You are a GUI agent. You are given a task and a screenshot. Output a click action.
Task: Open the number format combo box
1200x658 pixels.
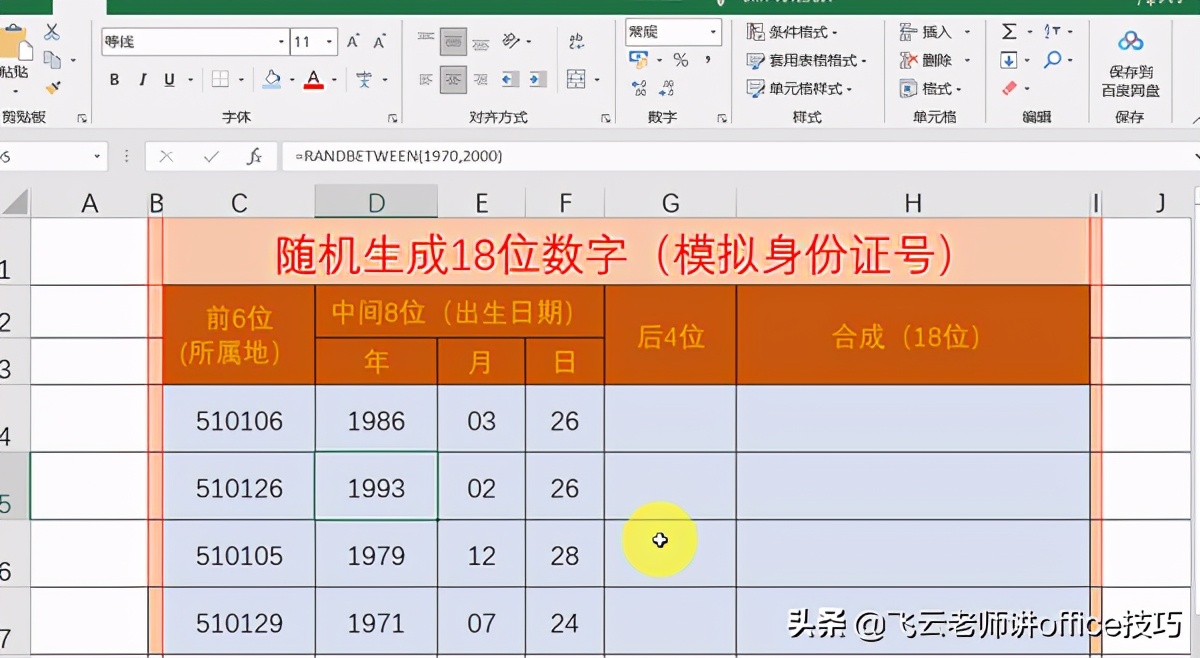673,32
